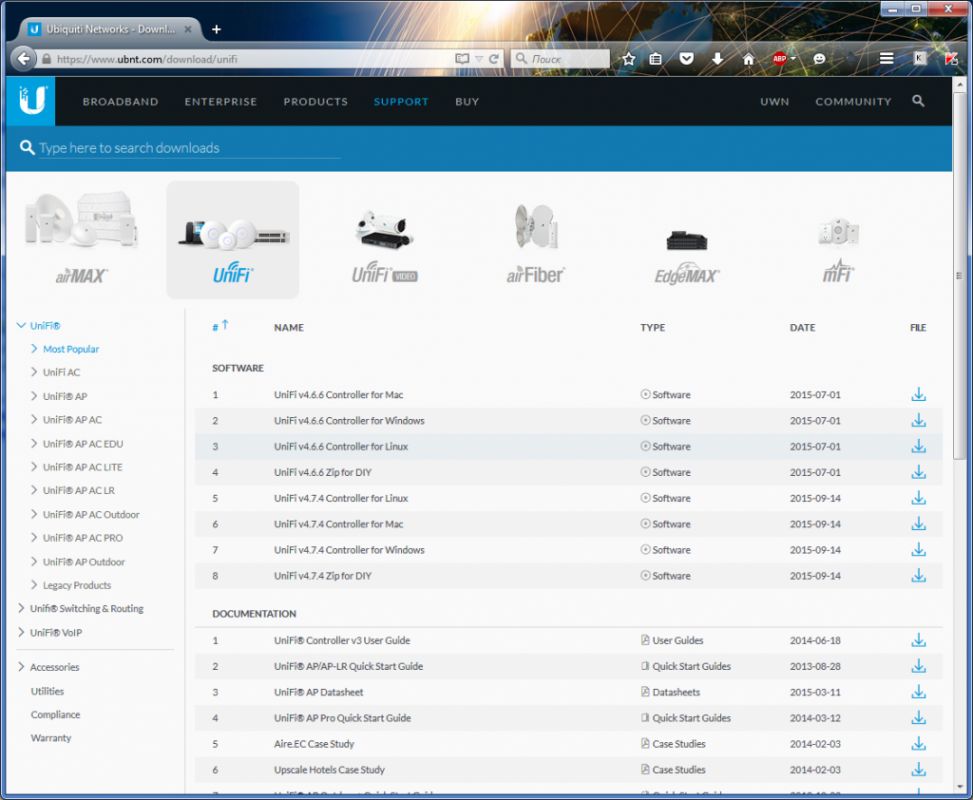Click the Ubiquiti logo home icon
This screenshot has width=973, height=800.
30,101
